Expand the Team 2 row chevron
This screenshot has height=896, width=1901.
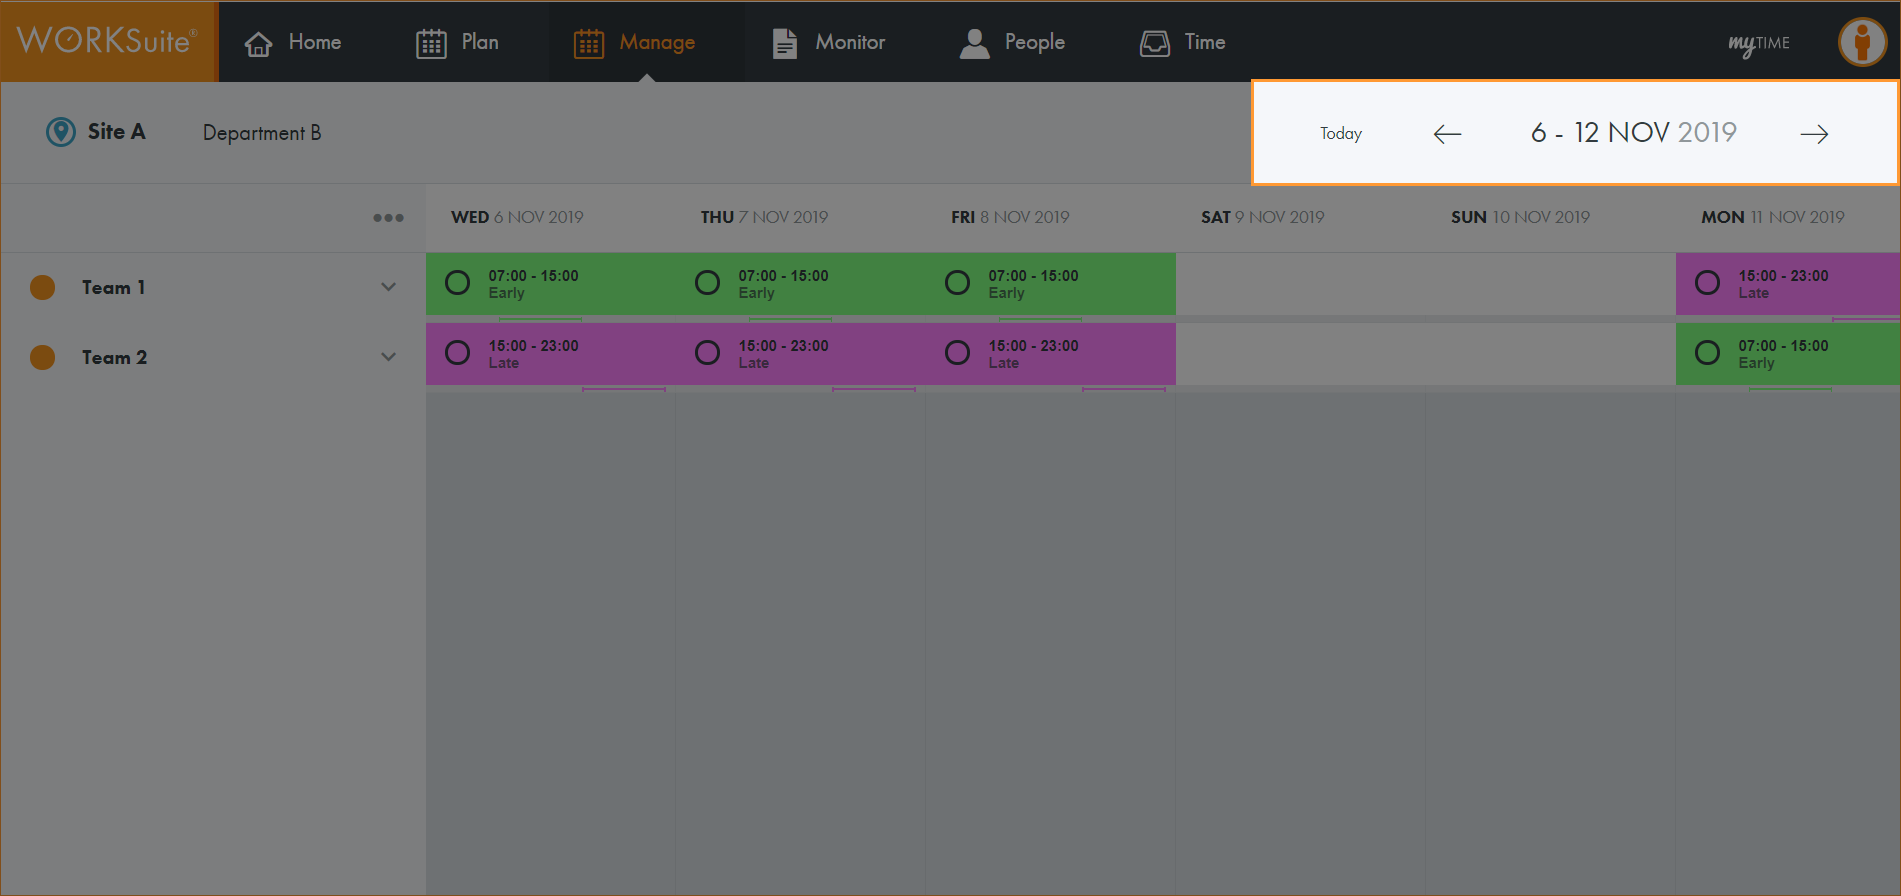388,357
